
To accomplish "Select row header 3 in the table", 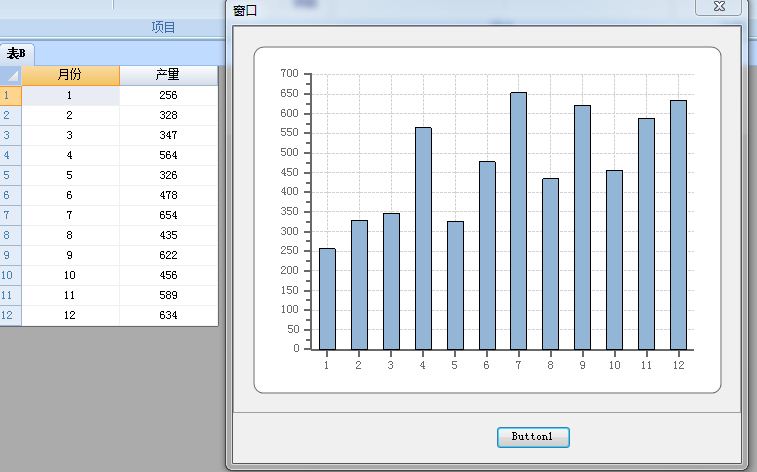I will click(11, 136).
